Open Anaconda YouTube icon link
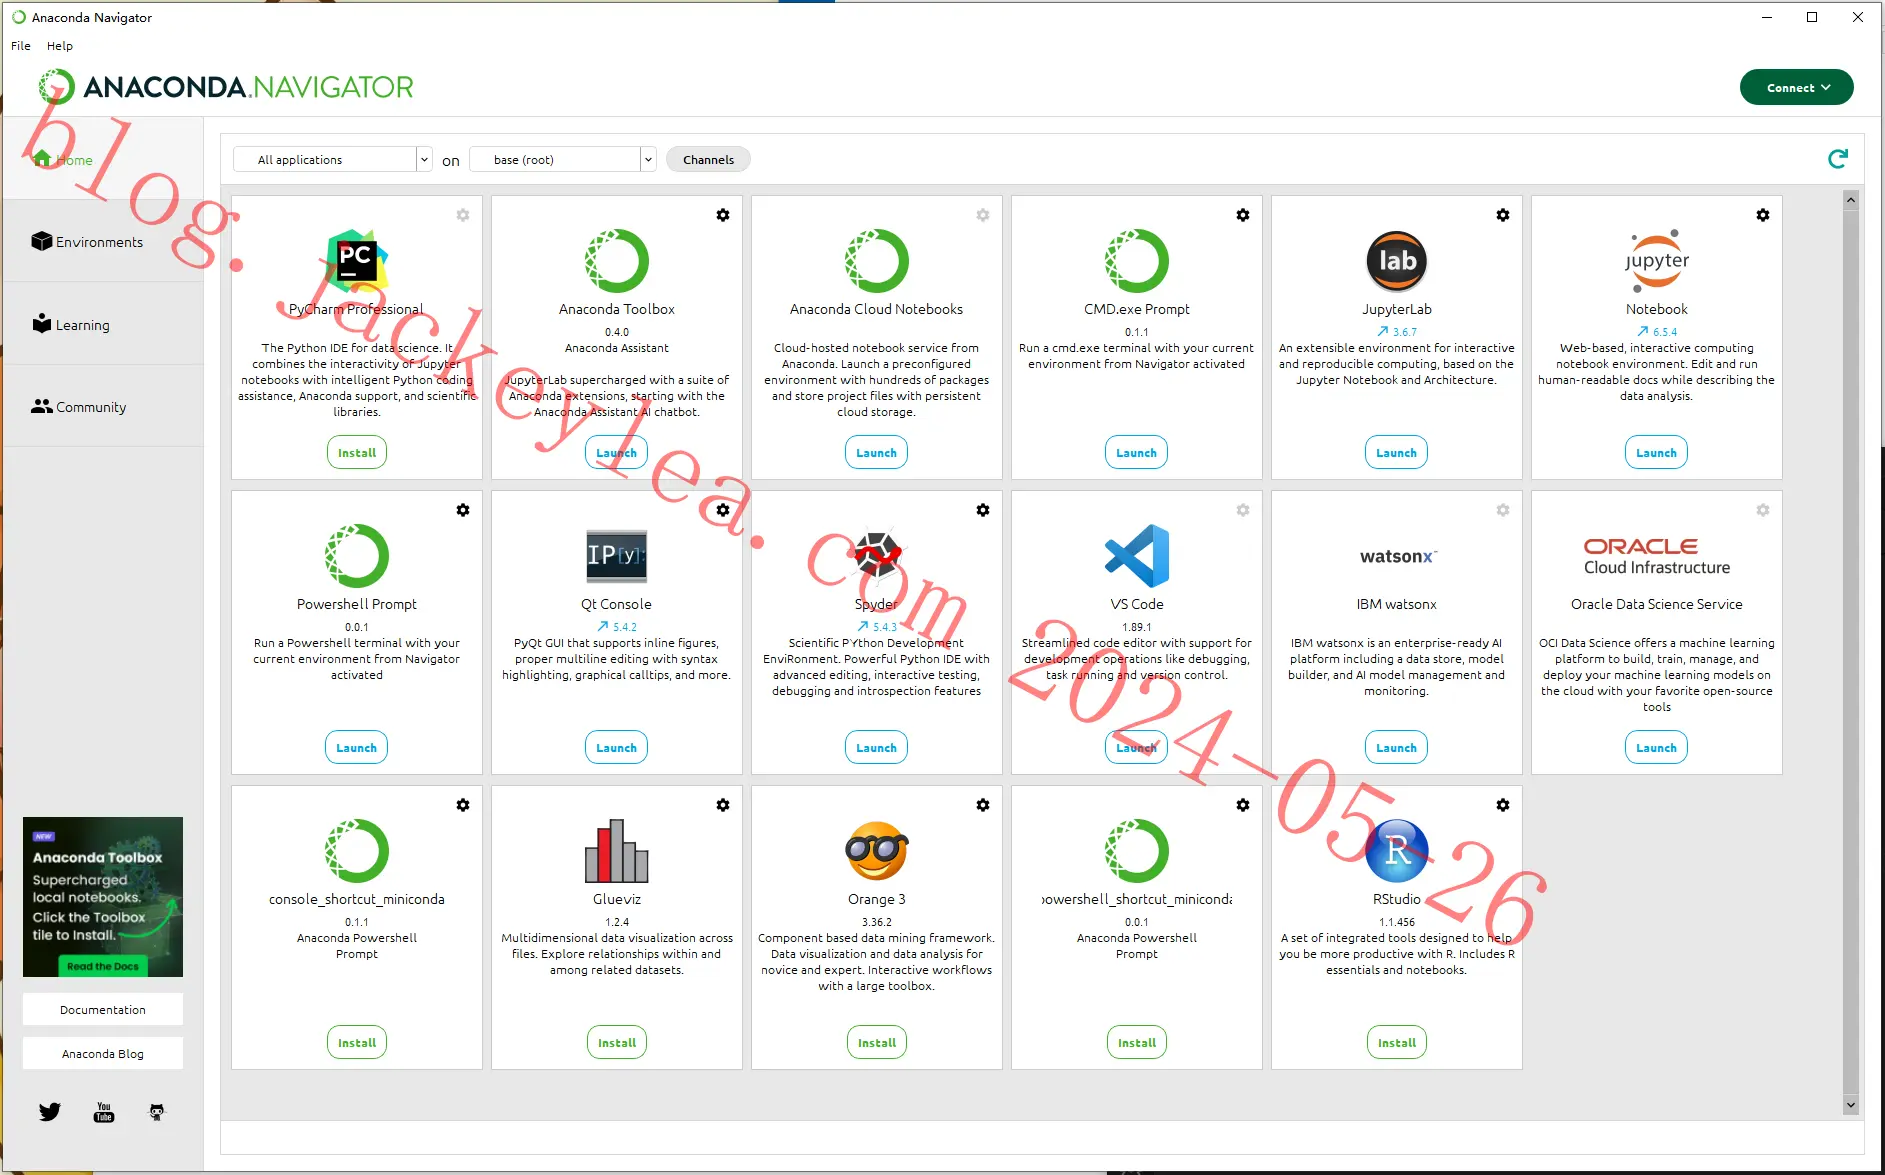Image resolution: width=1885 pixels, height=1175 pixels. point(104,1112)
